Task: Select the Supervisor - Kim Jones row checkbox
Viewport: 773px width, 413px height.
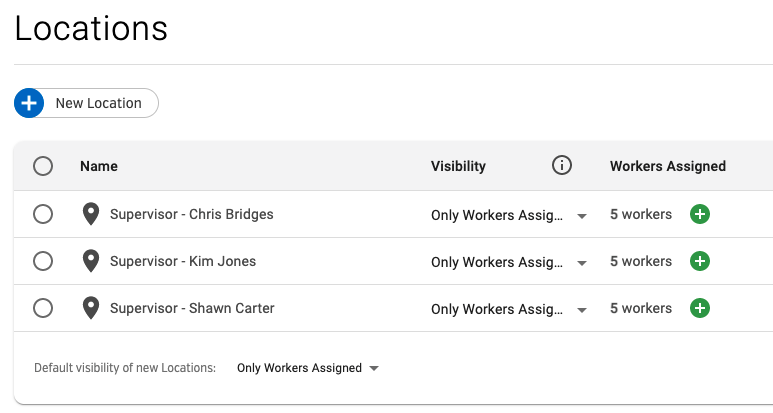Action: pyautogui.click(x=43, y=261)
